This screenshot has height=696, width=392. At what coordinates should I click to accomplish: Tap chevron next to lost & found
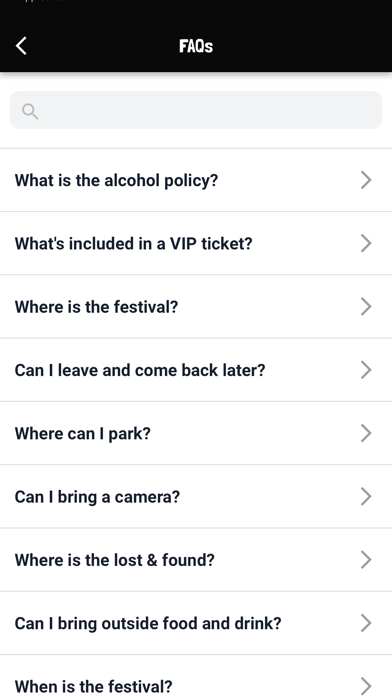pos(366,560)
